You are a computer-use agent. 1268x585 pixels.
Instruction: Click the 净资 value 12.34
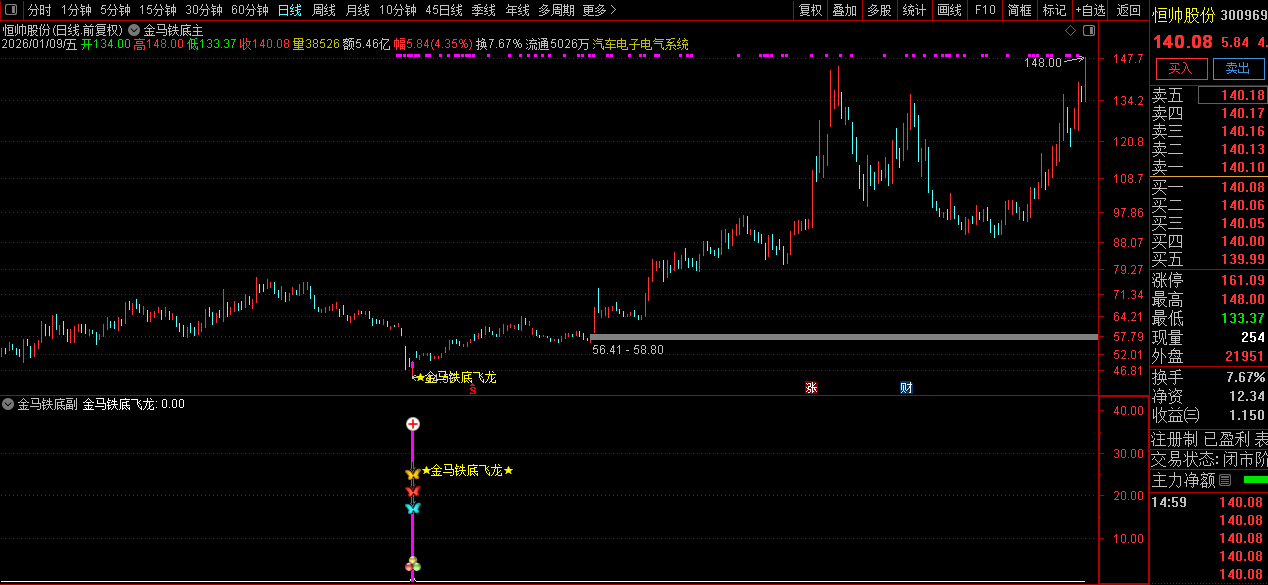1246,396
